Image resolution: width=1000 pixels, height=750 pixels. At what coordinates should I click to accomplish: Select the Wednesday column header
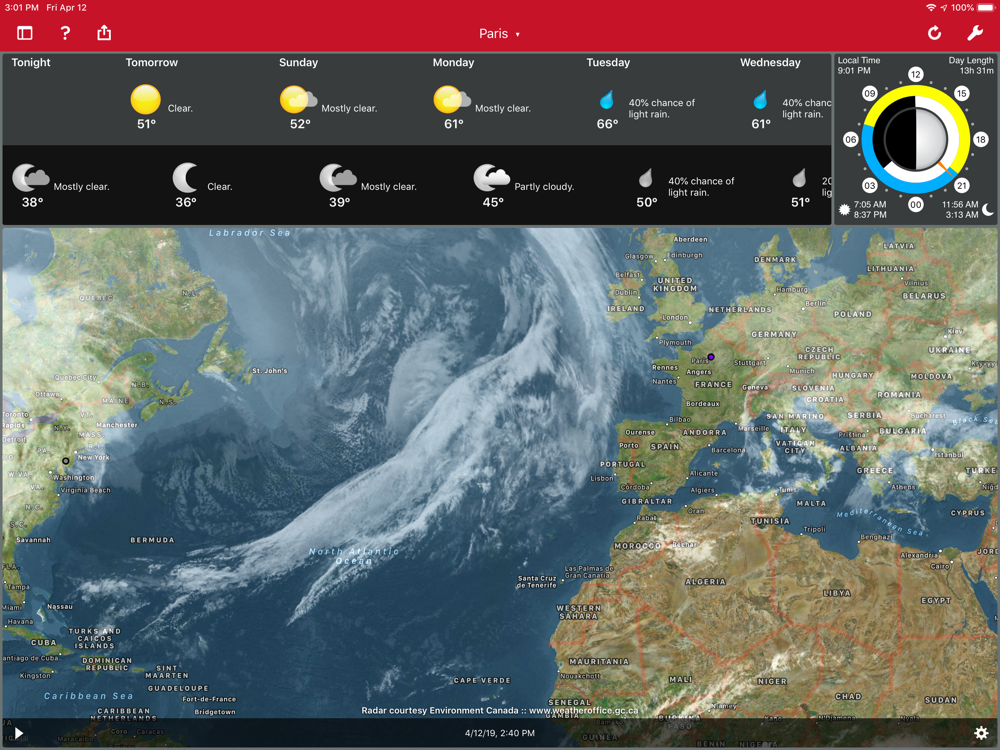coord(770,62)
